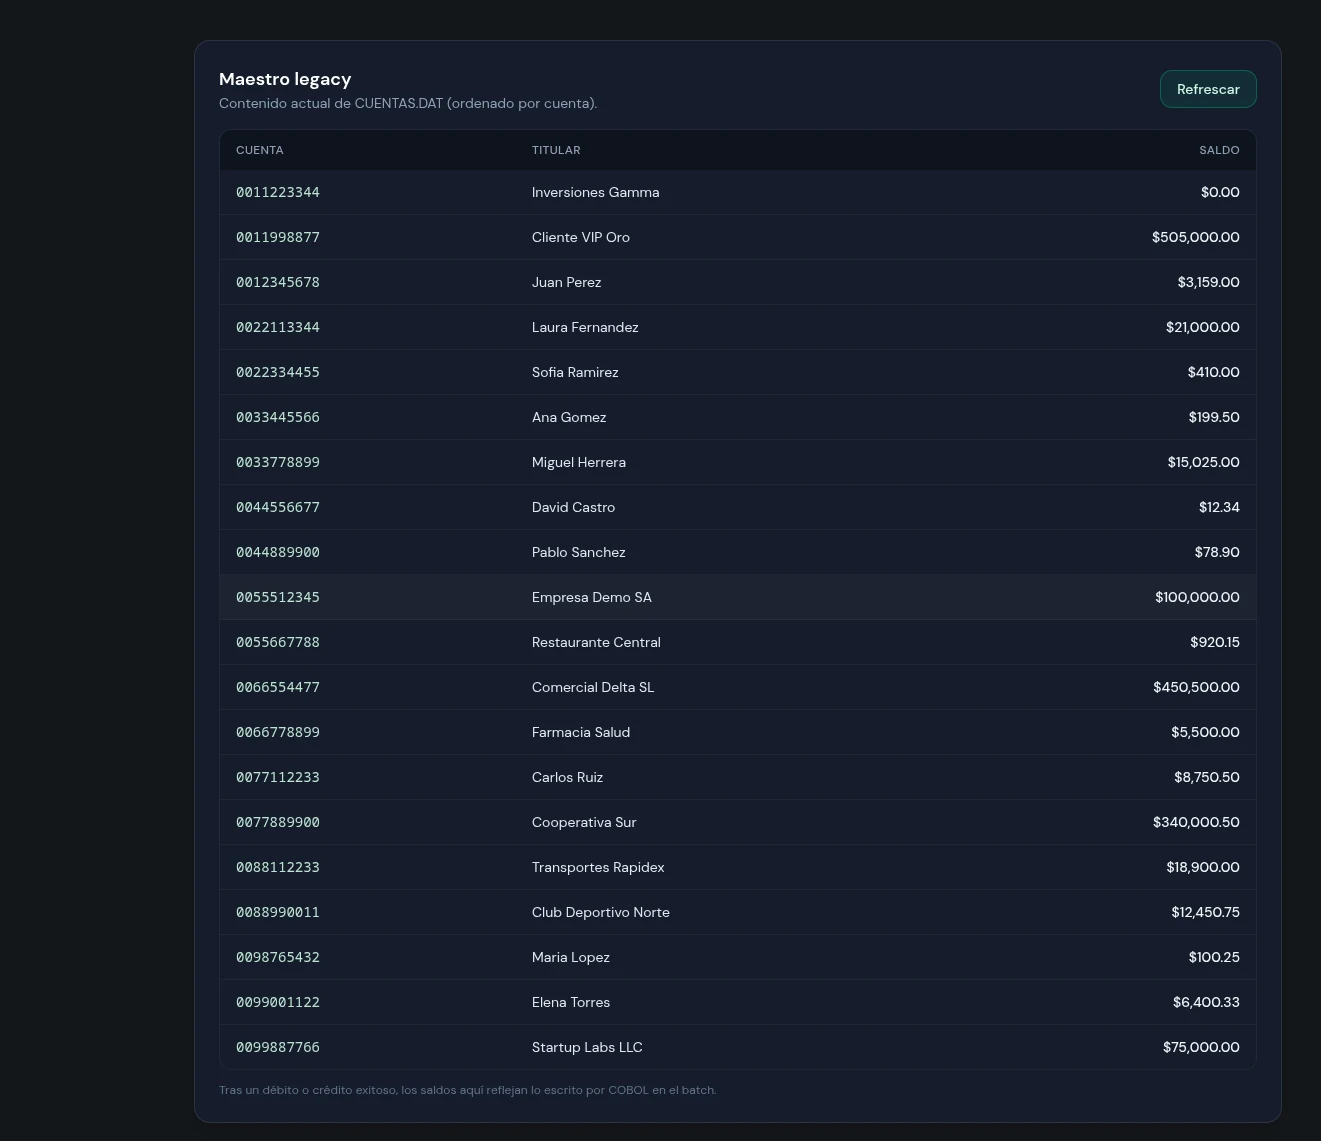The image size is (1321, 1141).
Task: Select the $410.00 balance cell
Action: pyautogui.click(x=1214, y=372)
